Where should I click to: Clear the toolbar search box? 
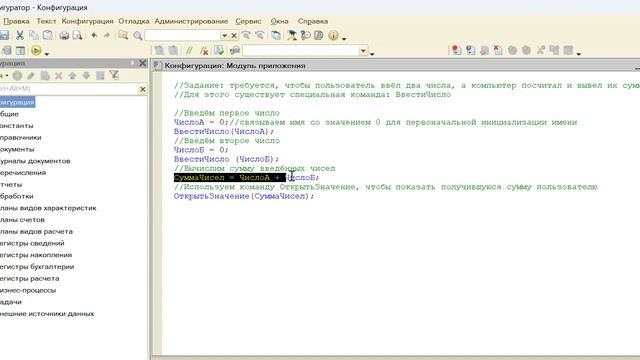point(234,36)
